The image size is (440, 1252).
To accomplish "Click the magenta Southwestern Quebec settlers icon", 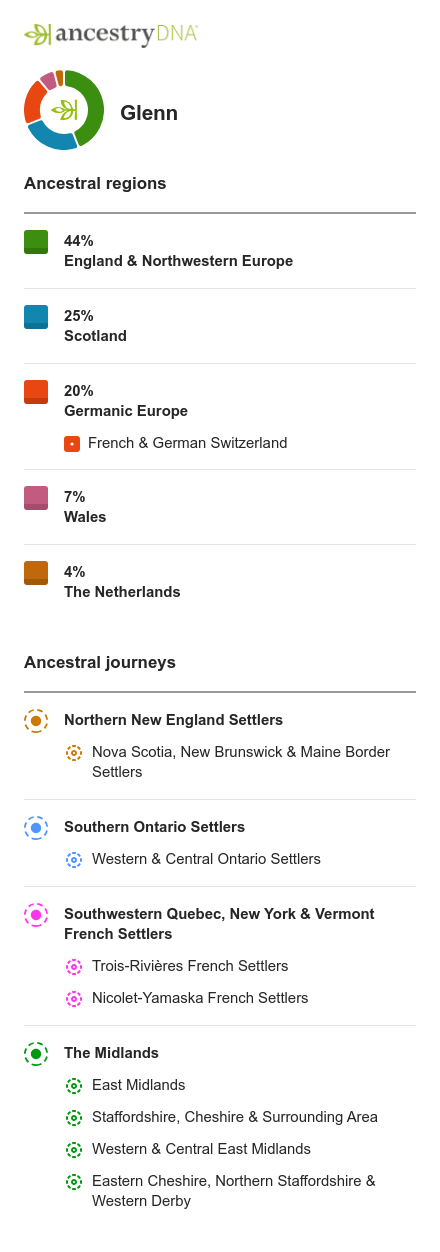I will [x=36, y=915].
